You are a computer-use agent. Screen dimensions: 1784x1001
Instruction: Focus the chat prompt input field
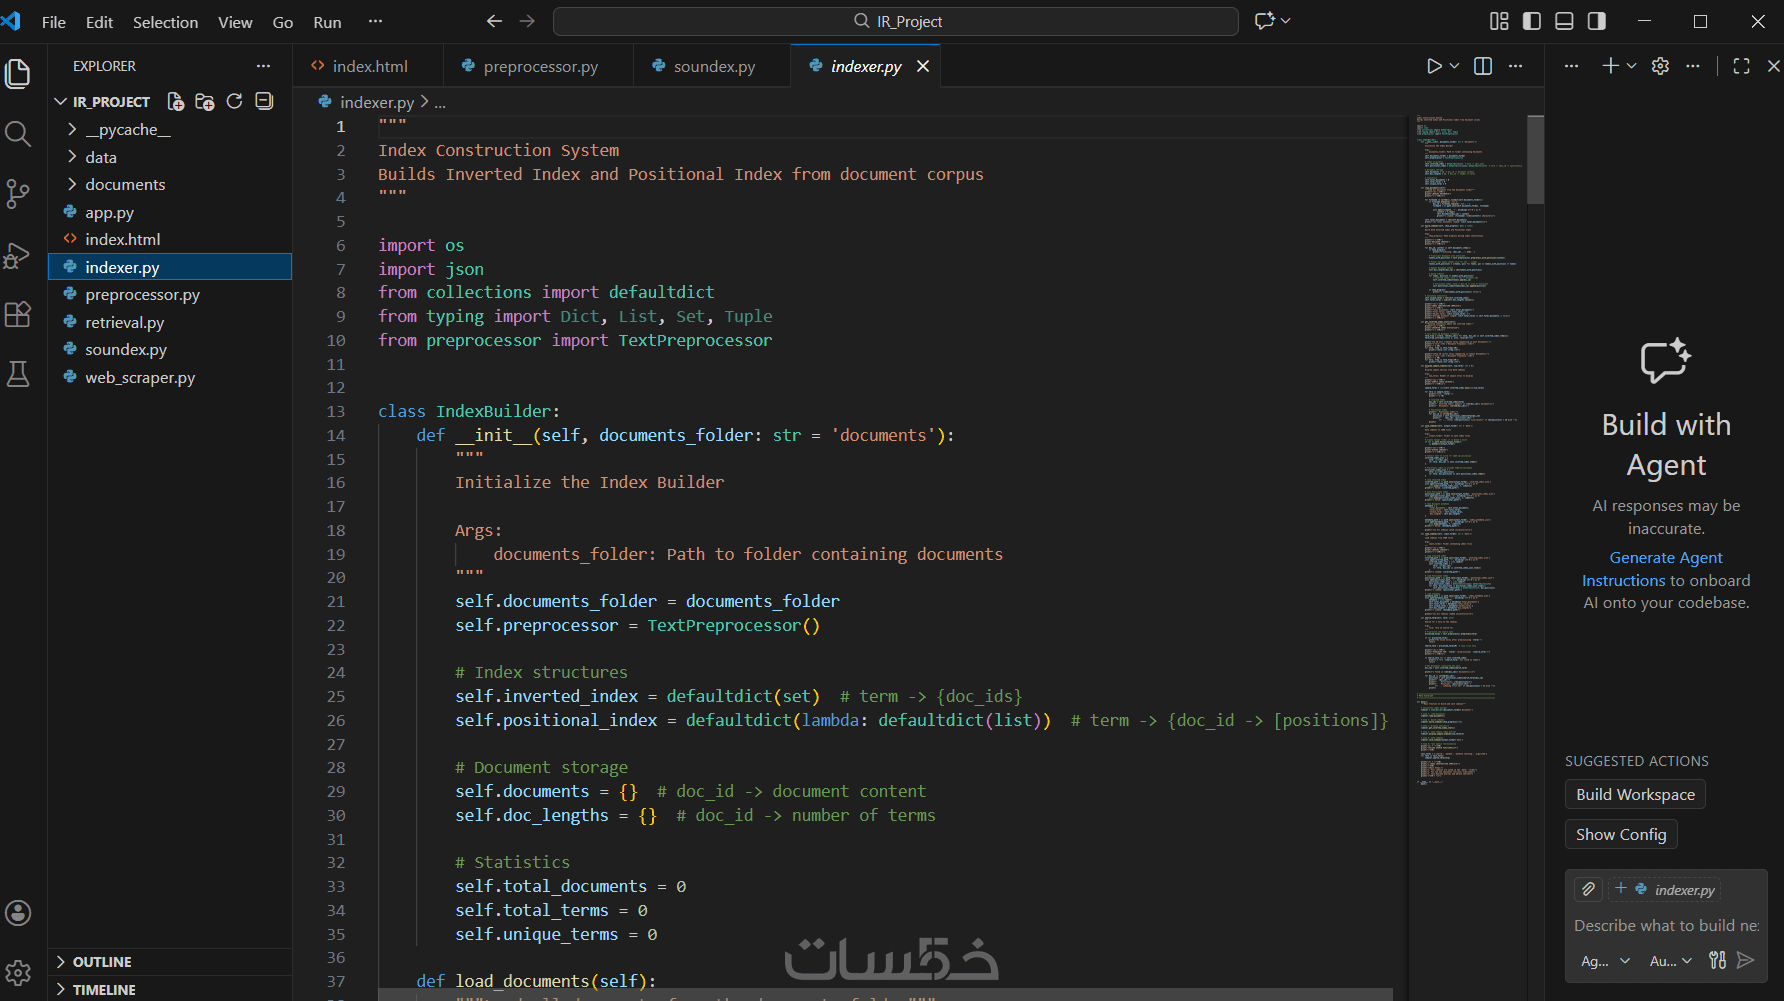[x=1666, y=925]
